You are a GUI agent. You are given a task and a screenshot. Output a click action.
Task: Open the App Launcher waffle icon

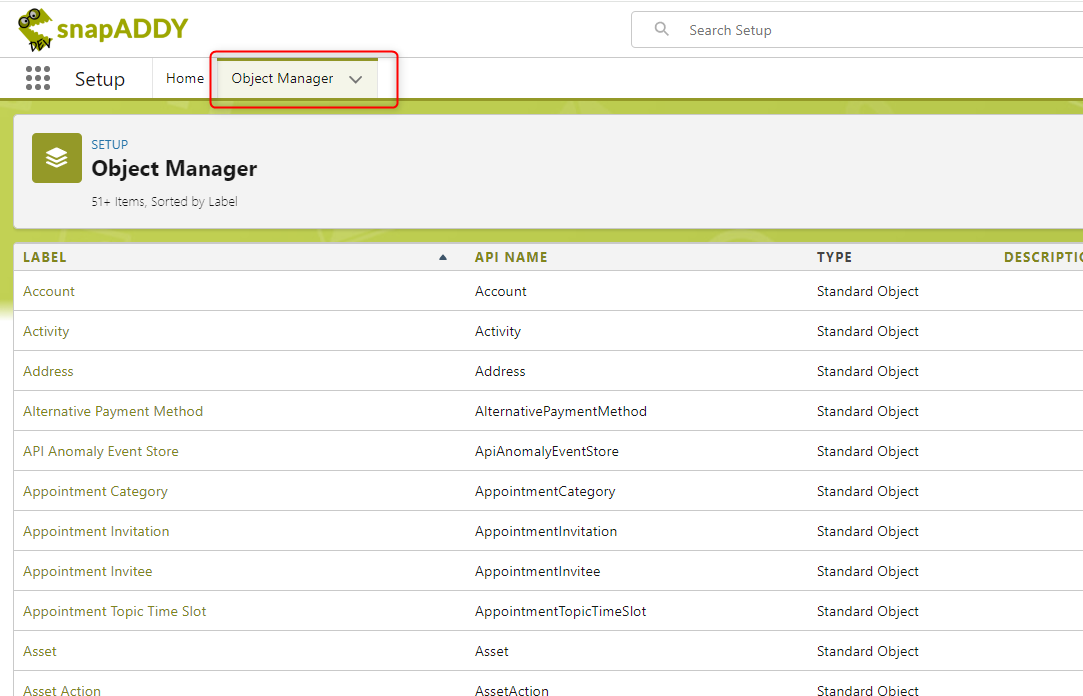click(38, 78)
